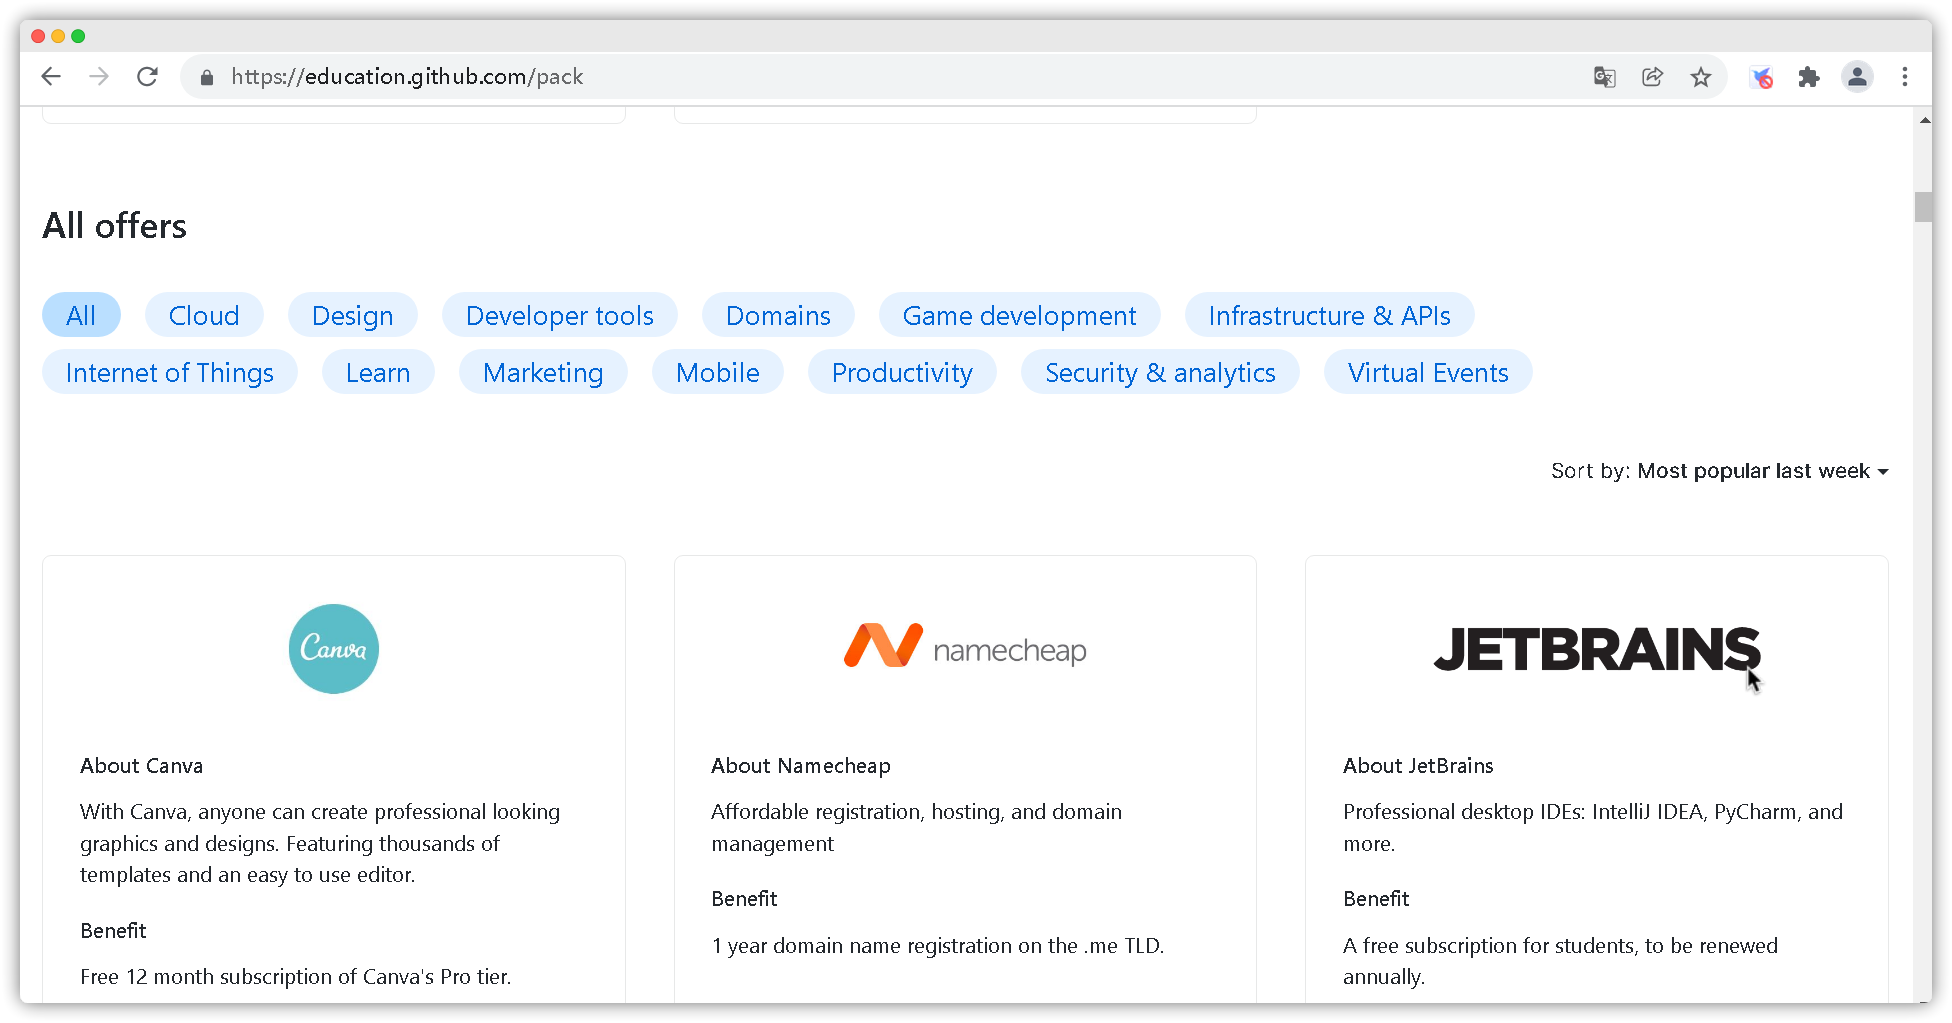1952x1023 pixels.
Task: Bookmark this page with the star icon
Action: 1701,77
